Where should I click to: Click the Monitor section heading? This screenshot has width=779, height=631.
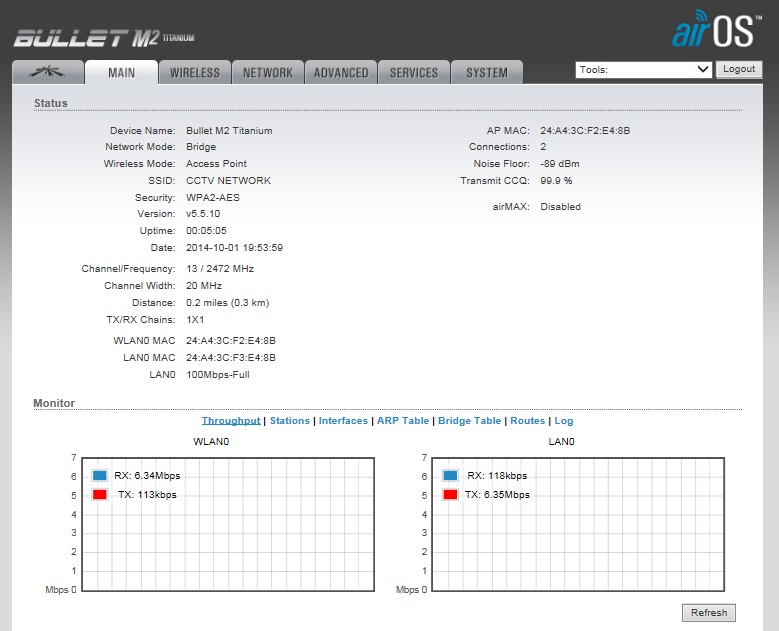pos(54,403)
